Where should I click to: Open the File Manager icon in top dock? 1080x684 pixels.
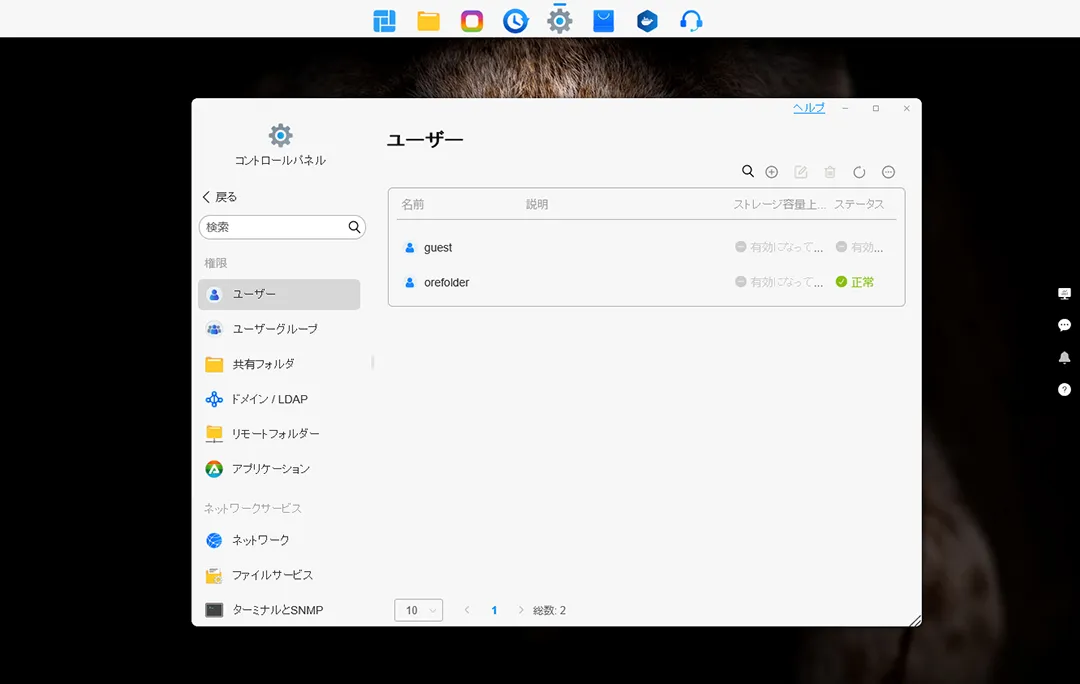[428, 21]
